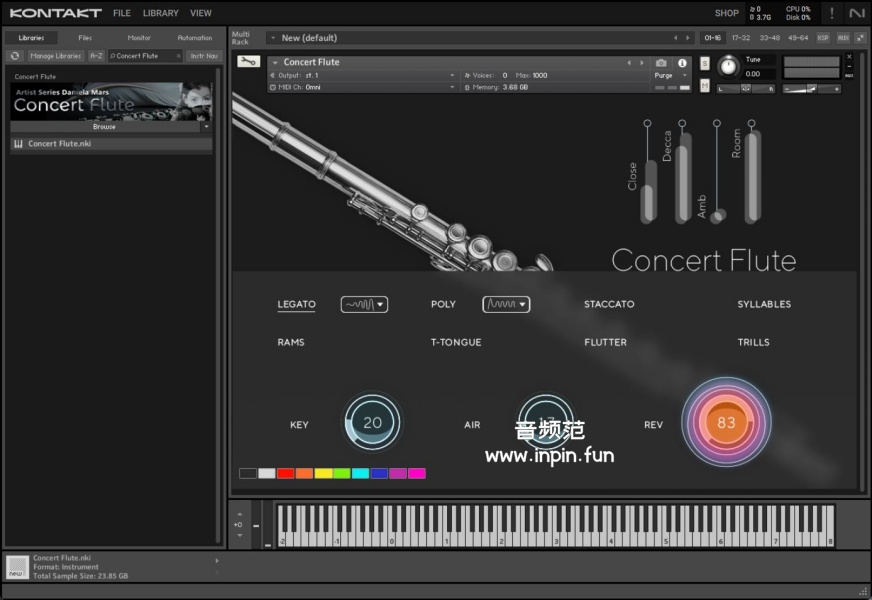Click the KONTAKT logo
872x600 pixels.
(x=56, y=13)
